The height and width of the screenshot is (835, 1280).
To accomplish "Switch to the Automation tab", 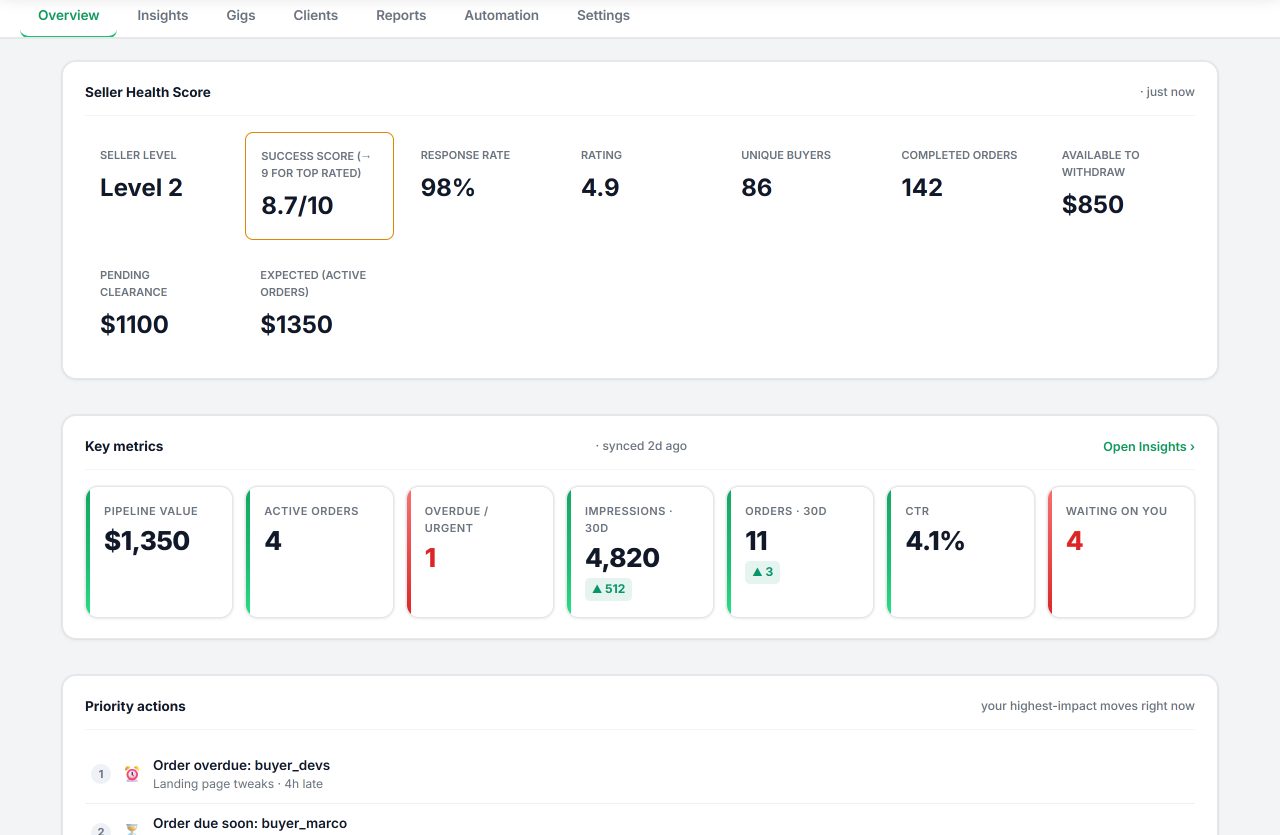I will point(502,16).
